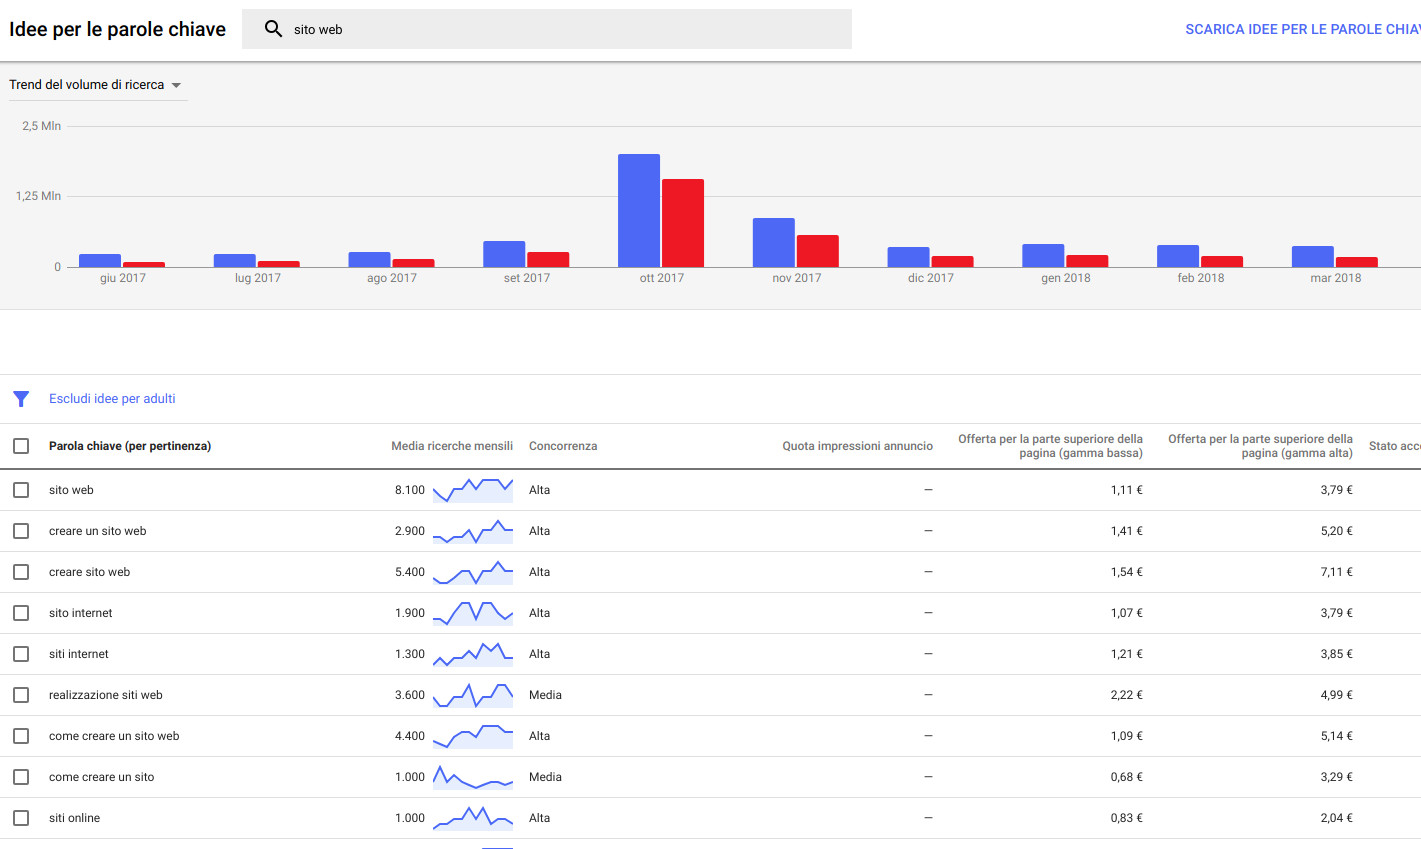Click 'Idee per le parole chiave' title
Image resolution: width=1421 pixels, height=849 pixels.
click(117, 30)
